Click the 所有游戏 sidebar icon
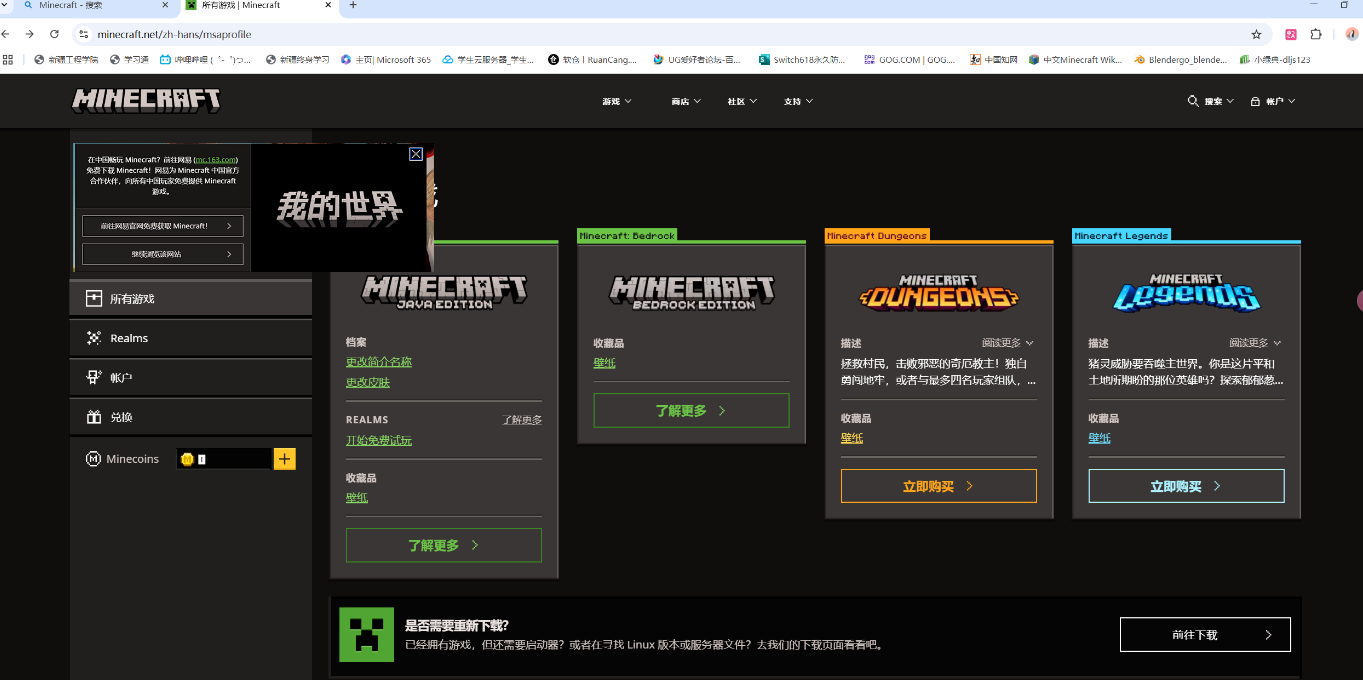The height and width of the screenshot is (680, 1363). coord(94,298)
